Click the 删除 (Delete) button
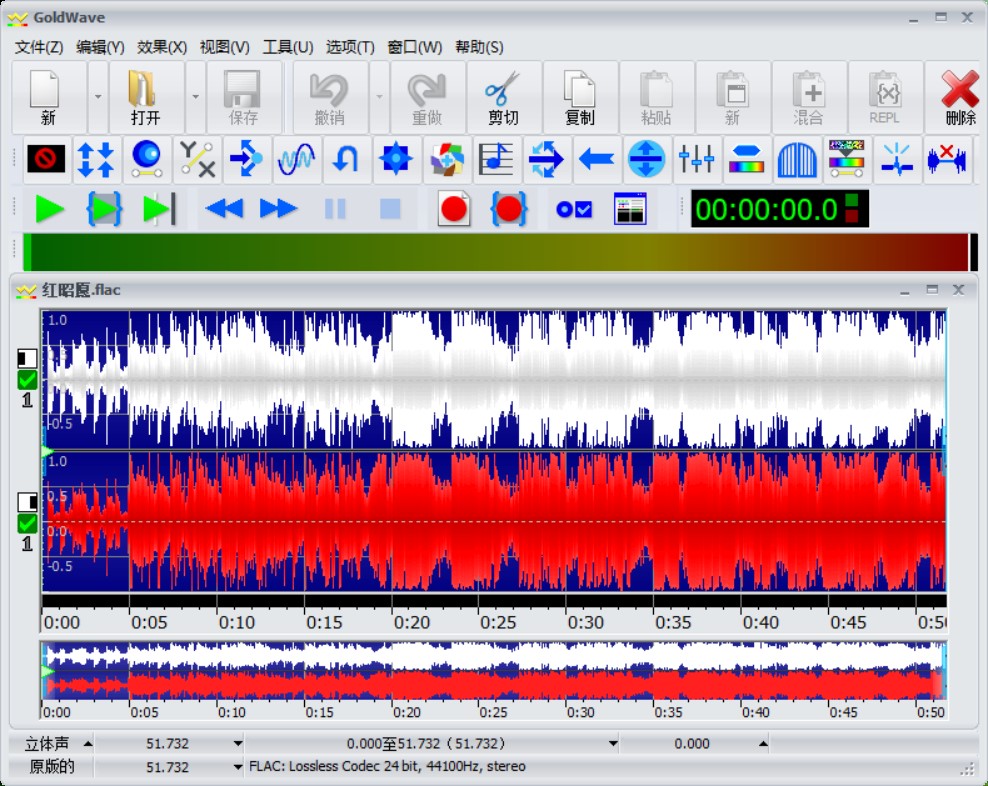The width and height of the screenshot is (988, 786). pyautogui.click(x=960, y=98)
